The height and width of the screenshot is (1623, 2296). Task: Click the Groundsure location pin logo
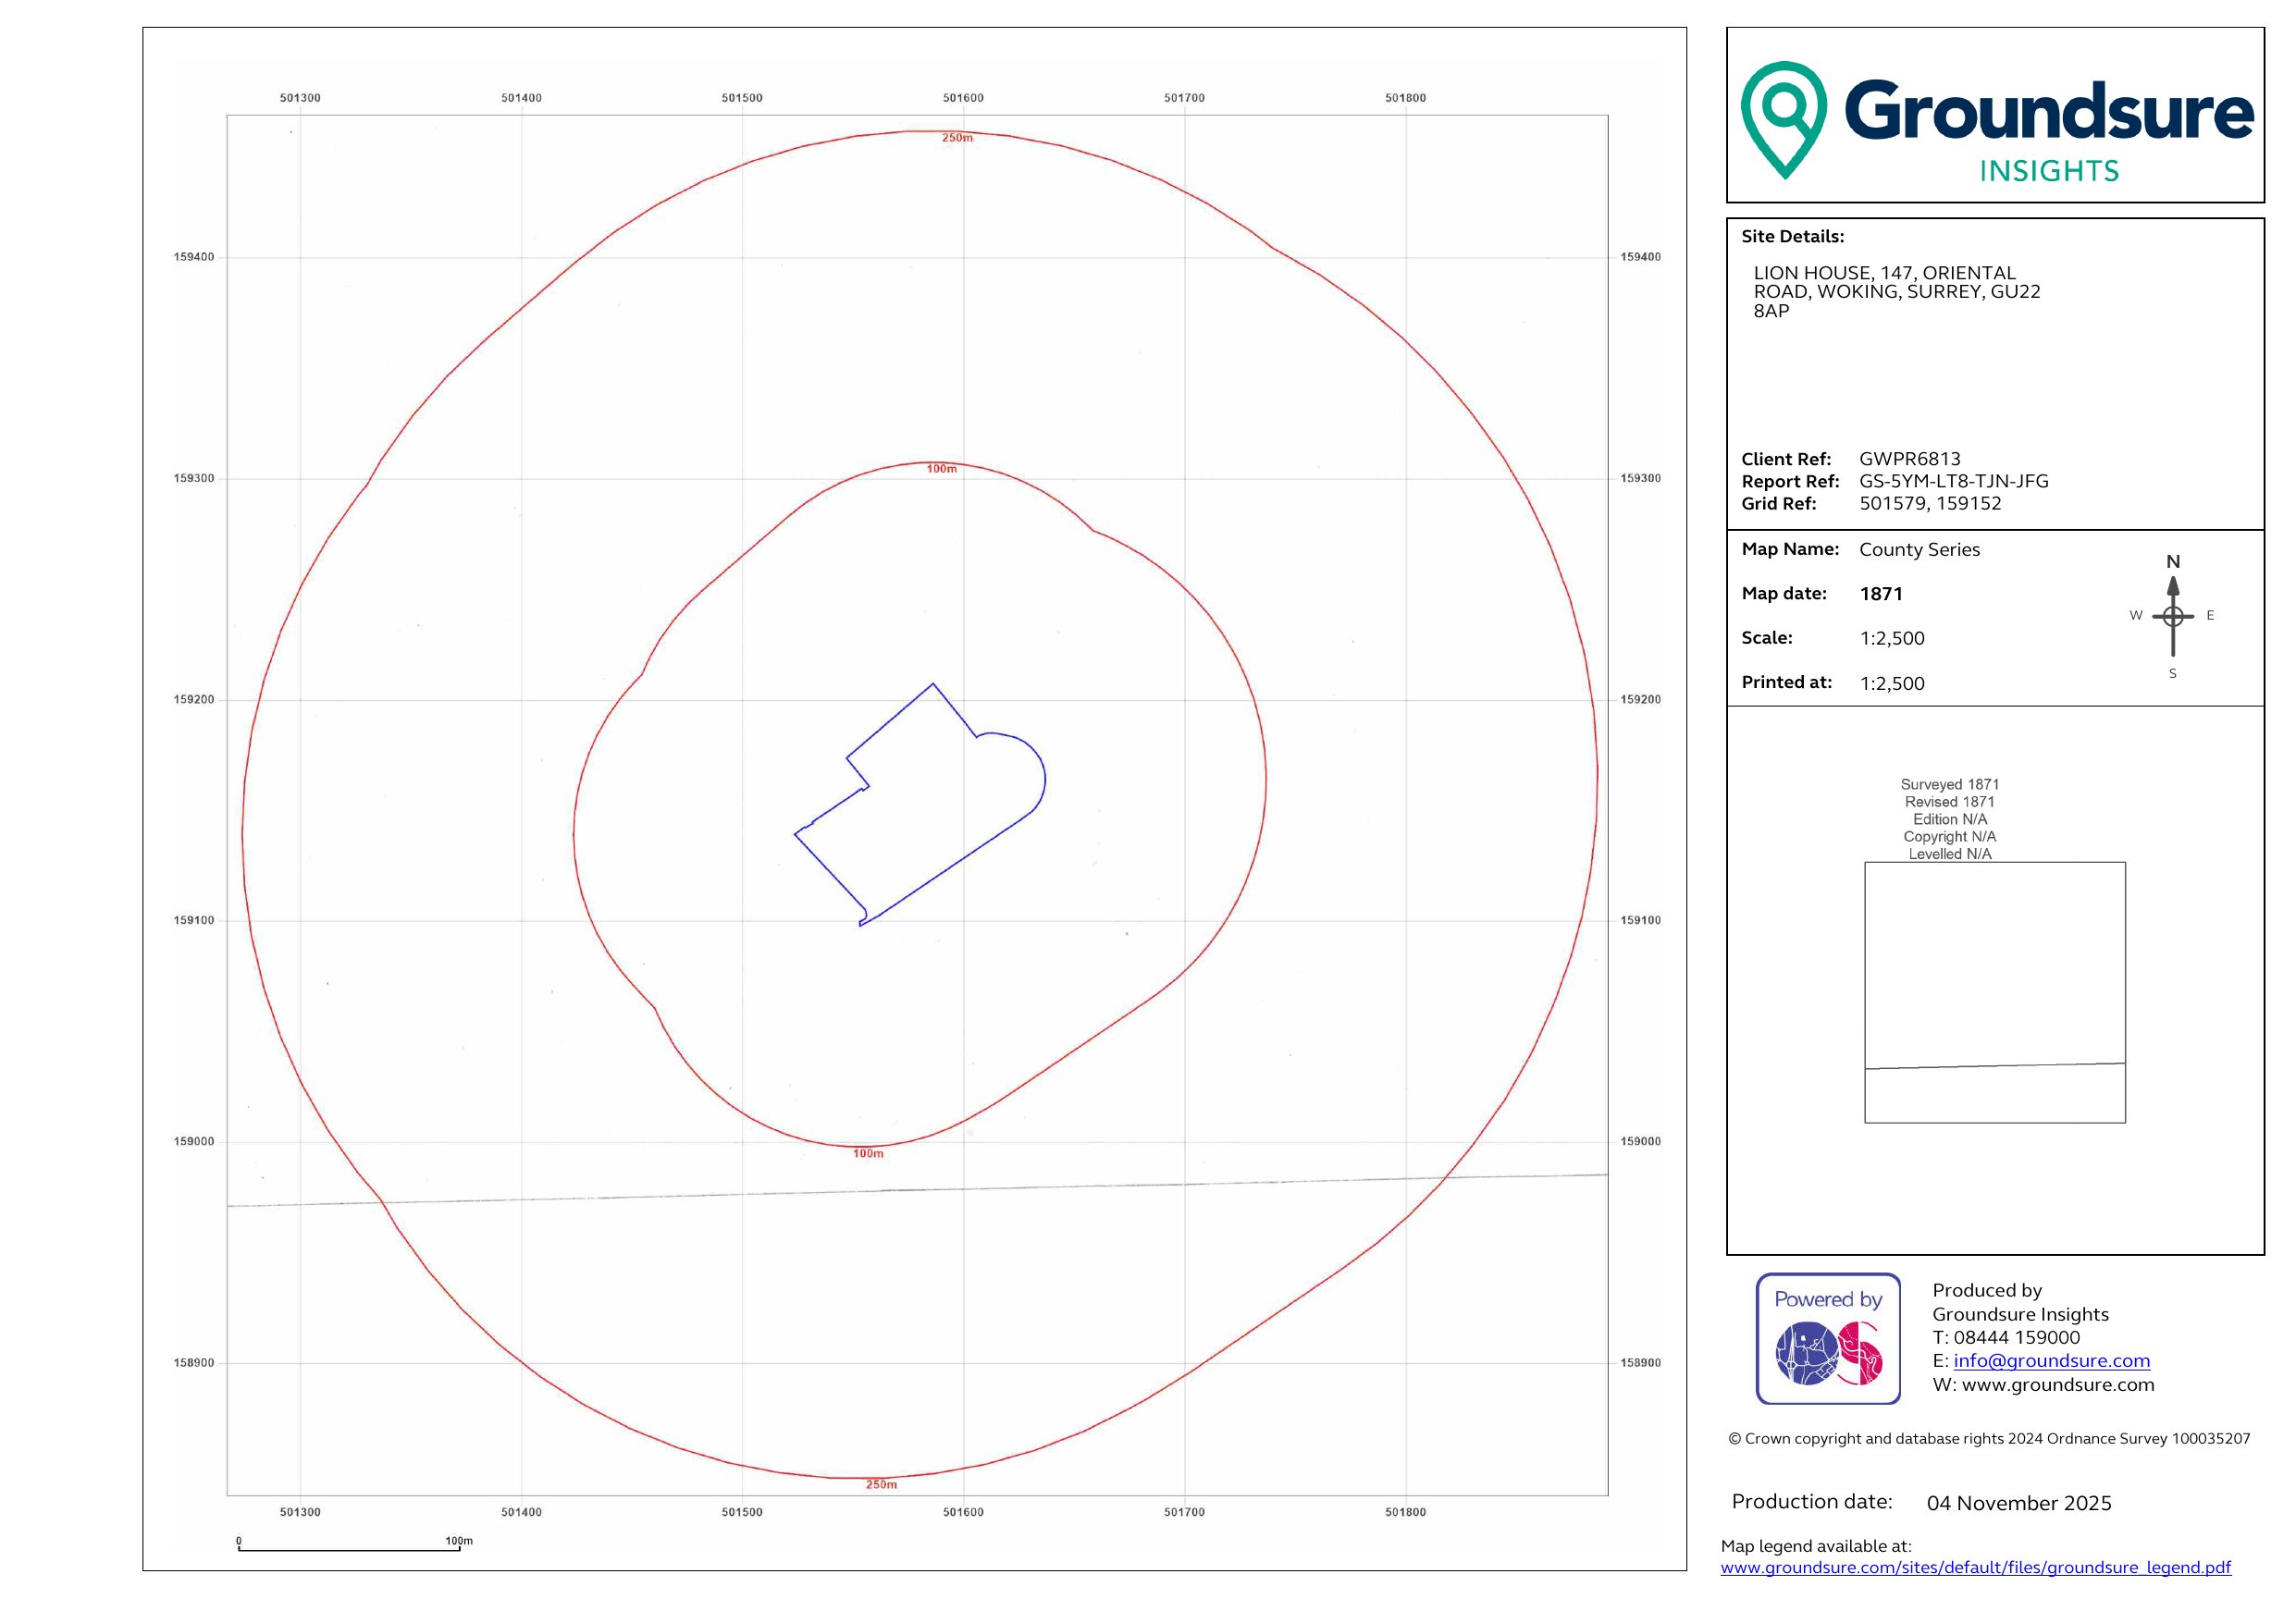tap(1783, 118)
